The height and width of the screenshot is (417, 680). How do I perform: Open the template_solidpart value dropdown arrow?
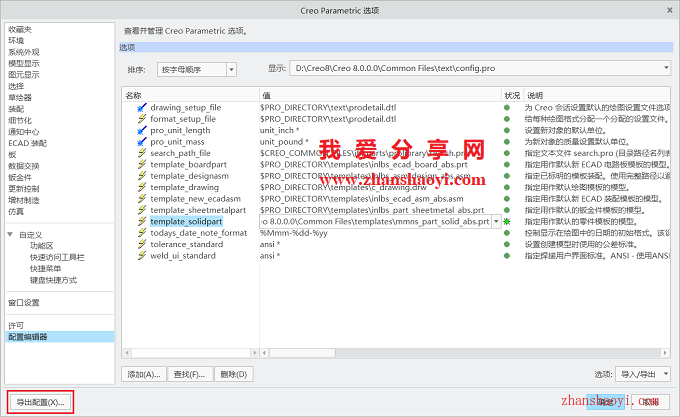[496, 222]
